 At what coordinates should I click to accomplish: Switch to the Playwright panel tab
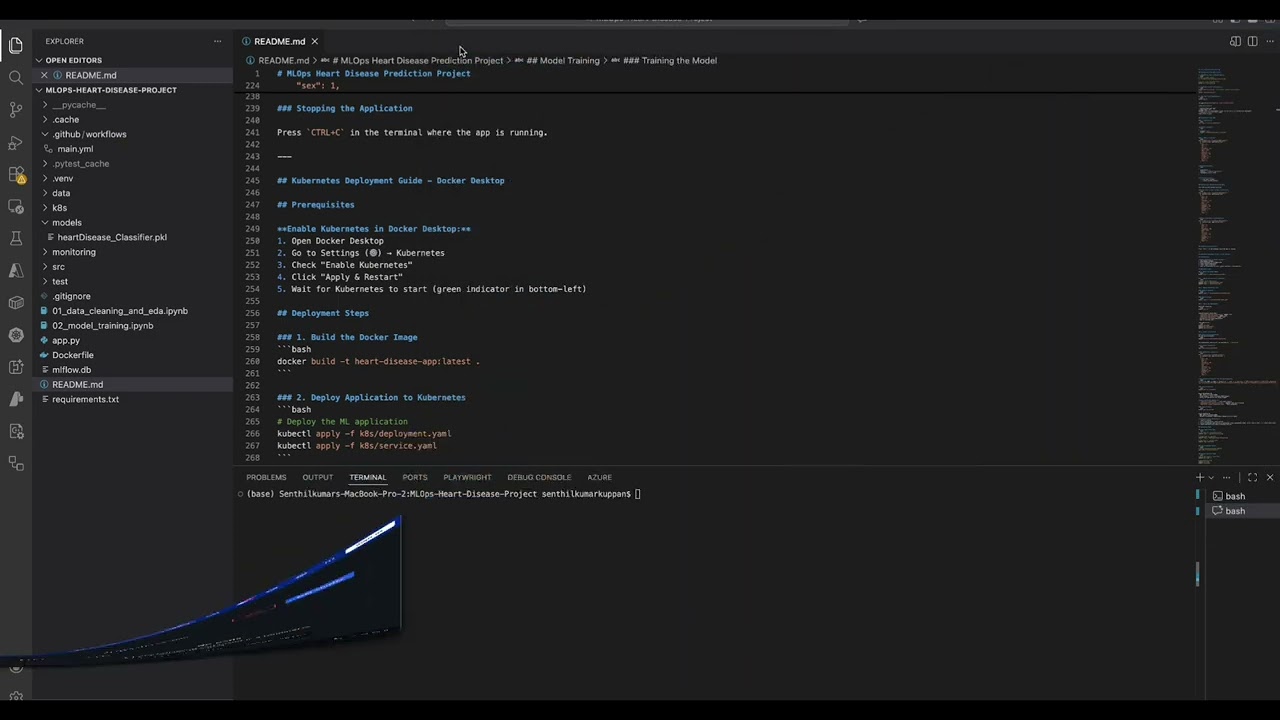467,477
